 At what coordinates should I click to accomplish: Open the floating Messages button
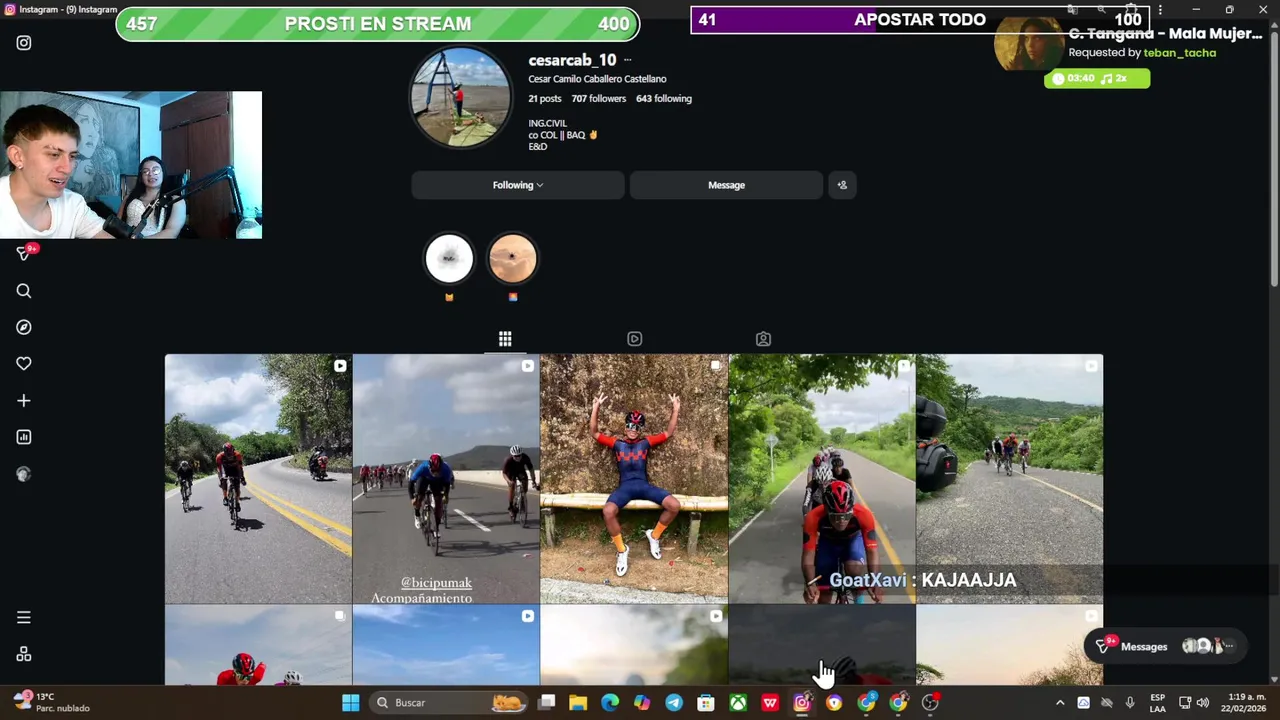coord(1165,646)
